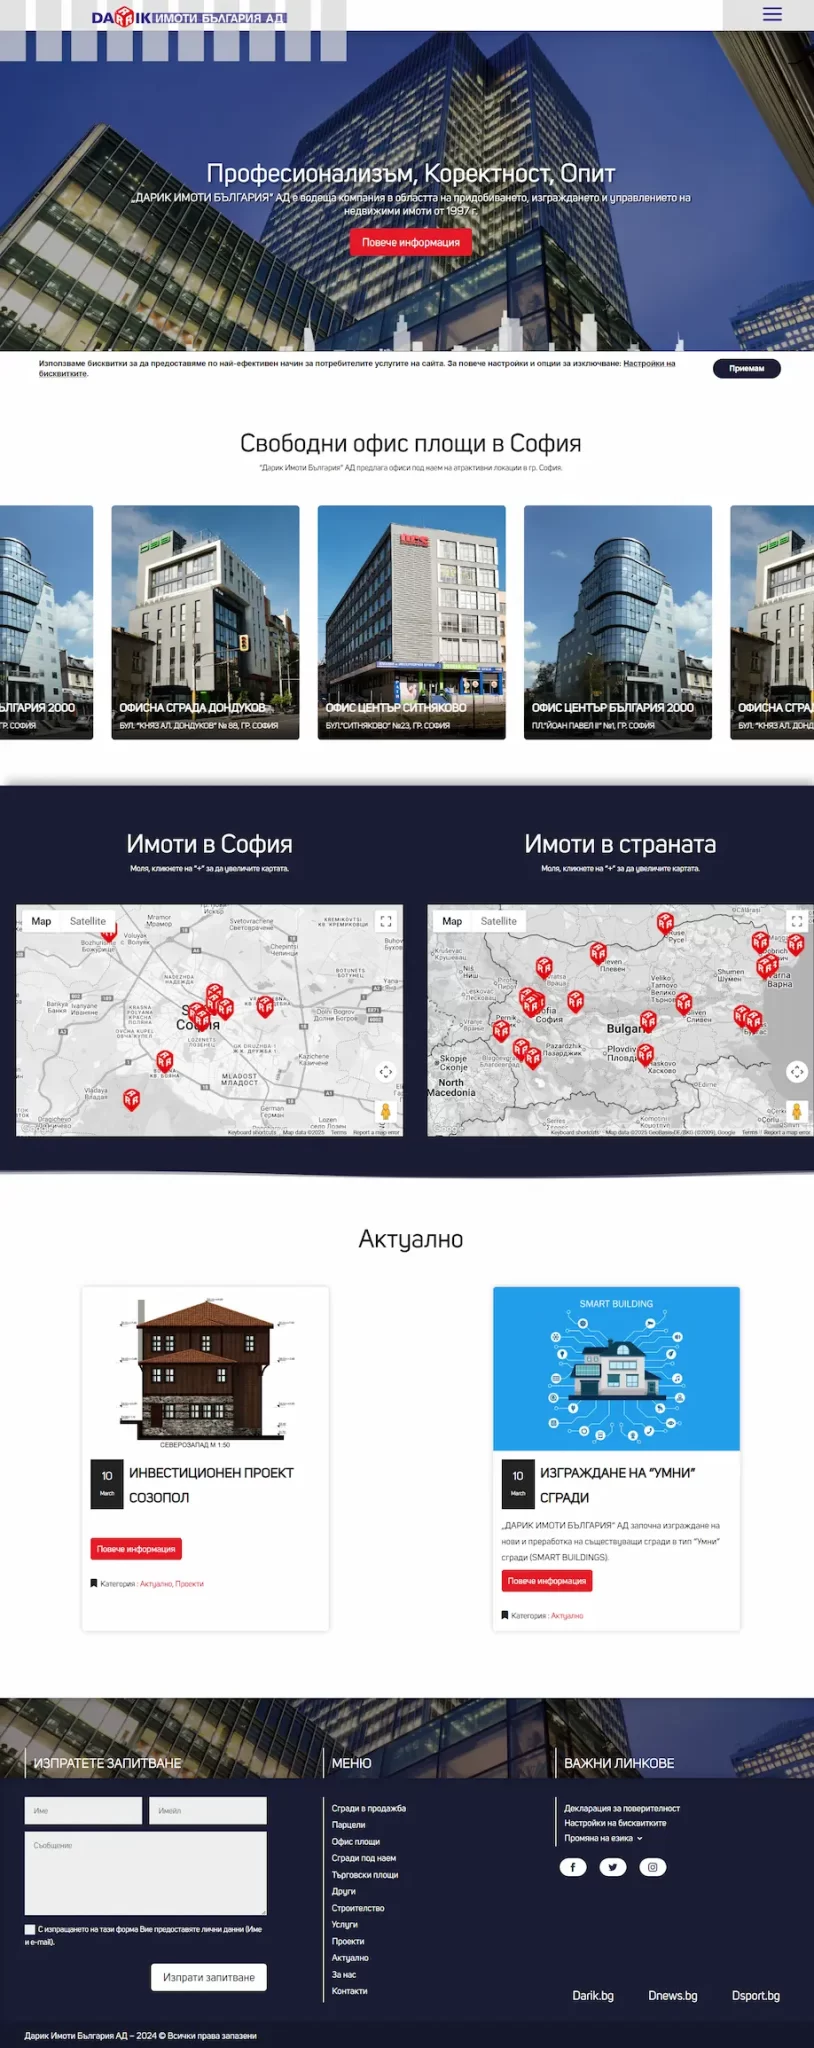
Task: Switch Sofia map to Satellite view
Action: pyautogui.click(x=88, y=921)
